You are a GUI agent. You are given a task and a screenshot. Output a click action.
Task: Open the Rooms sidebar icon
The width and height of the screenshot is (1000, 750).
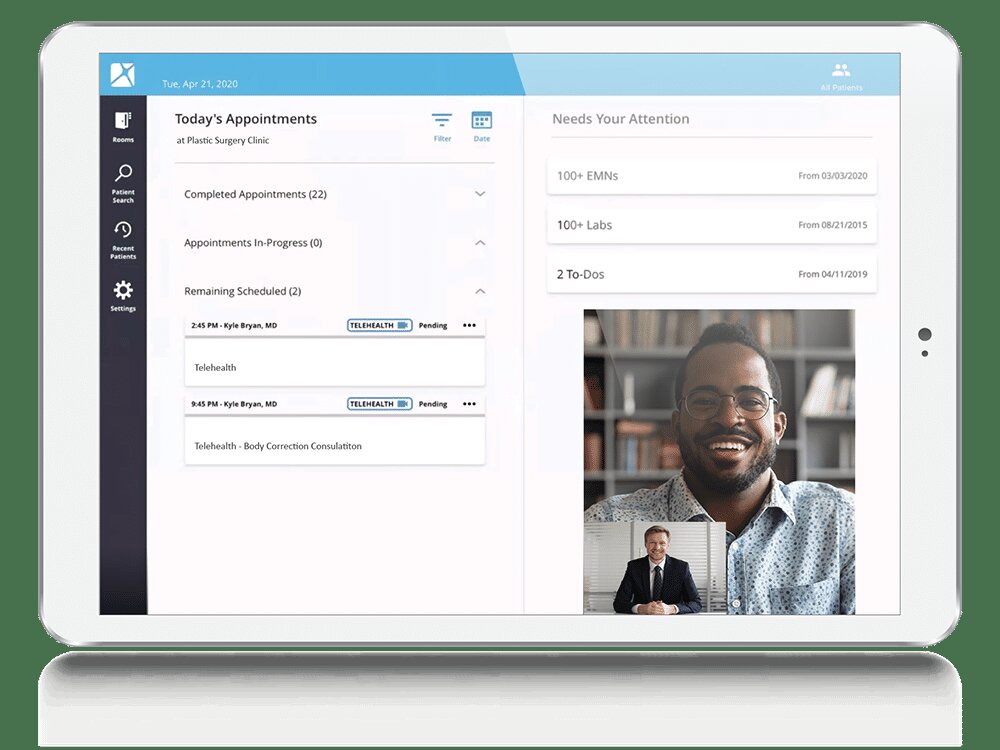[x=123, y=125]
